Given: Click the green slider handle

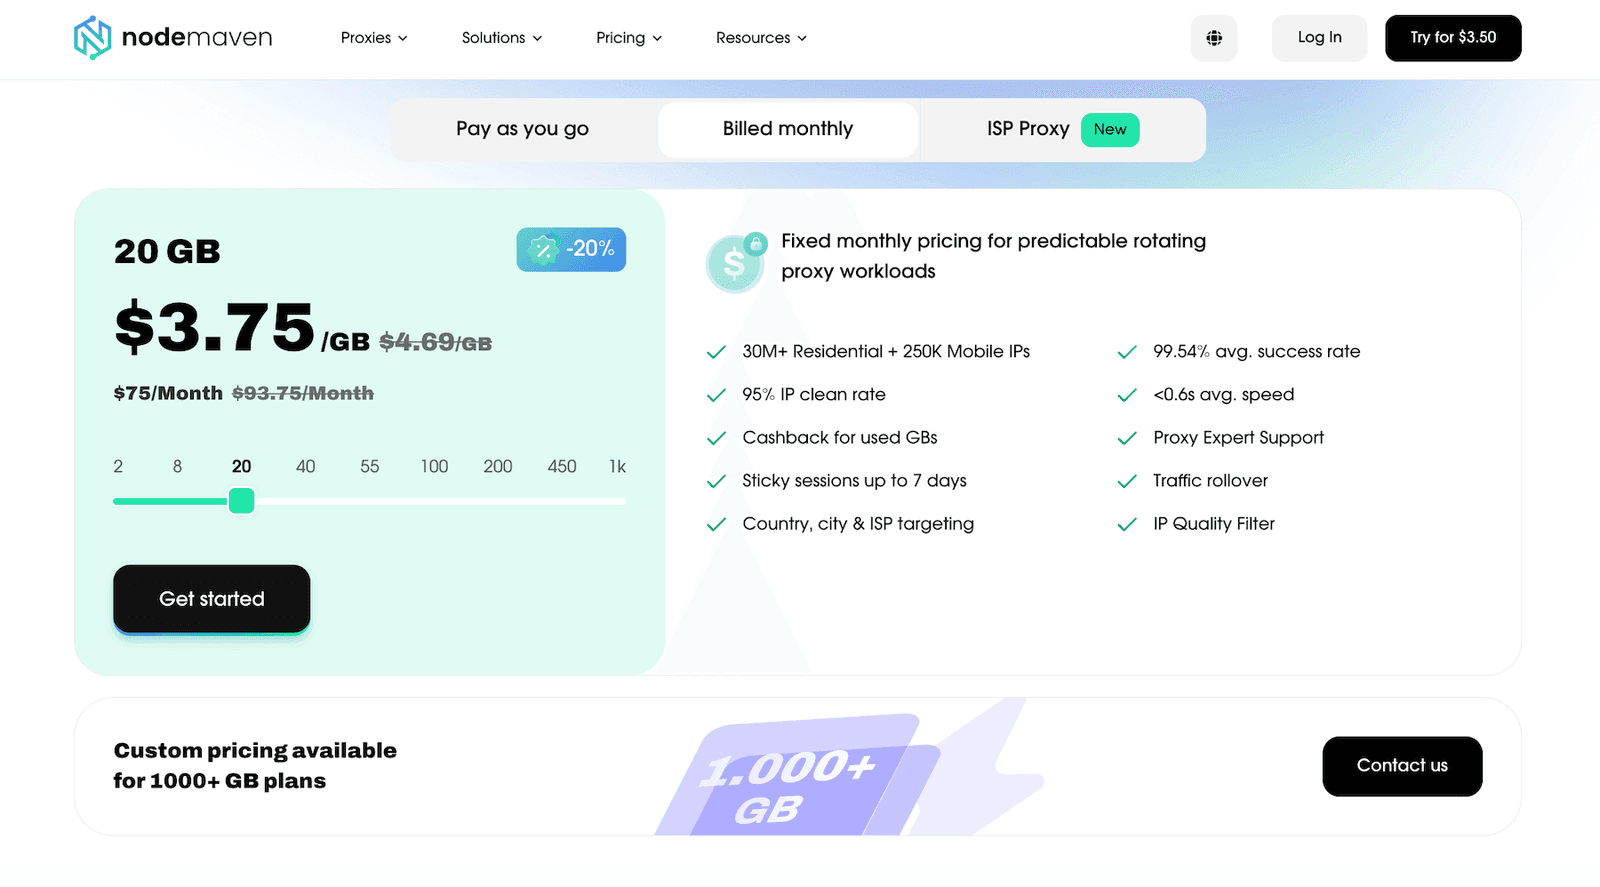Looking at the screenshot, I should coord(241,501).
